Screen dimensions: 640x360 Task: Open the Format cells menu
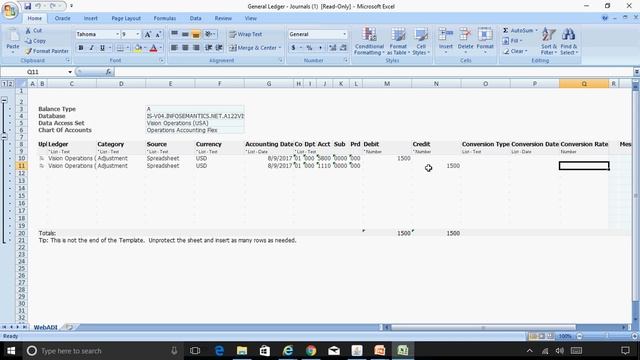pos(485,40)
